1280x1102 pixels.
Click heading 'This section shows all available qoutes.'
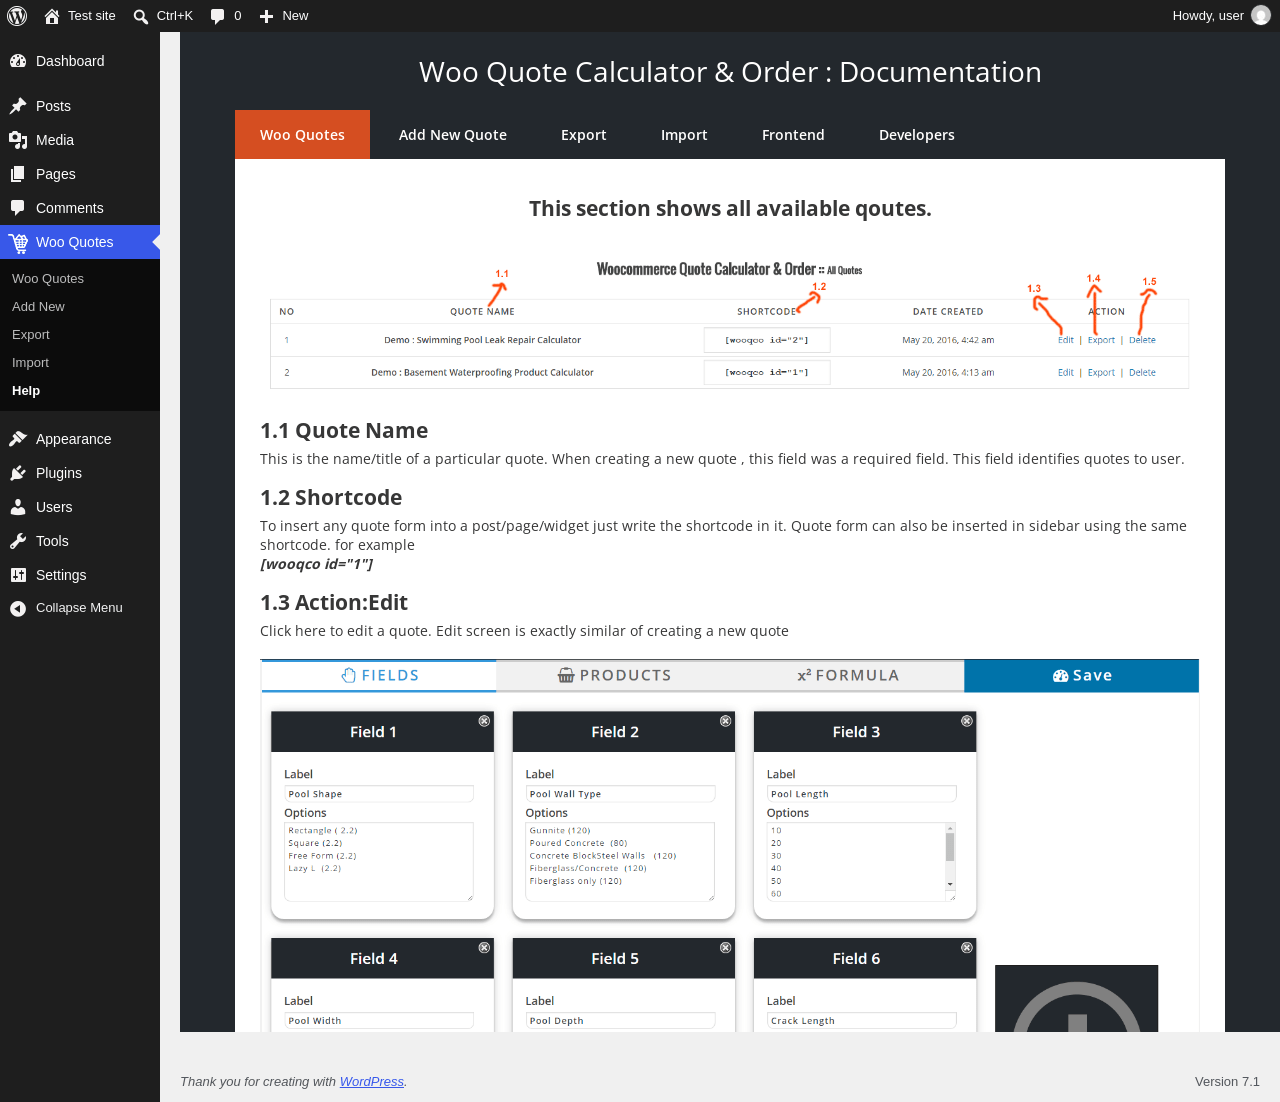[730, 209]
